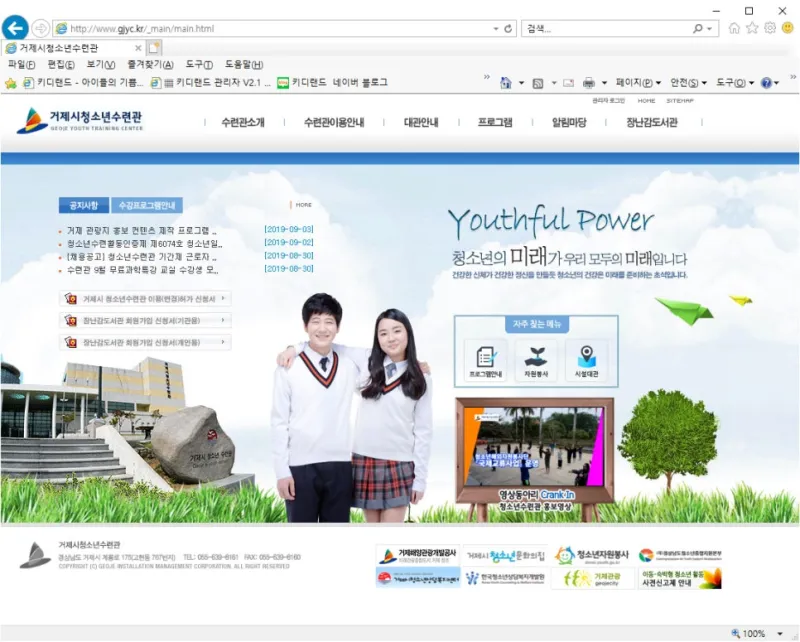
Task: Go to the 장난감도서관 navigation item
Action: [x=652, y=122]
